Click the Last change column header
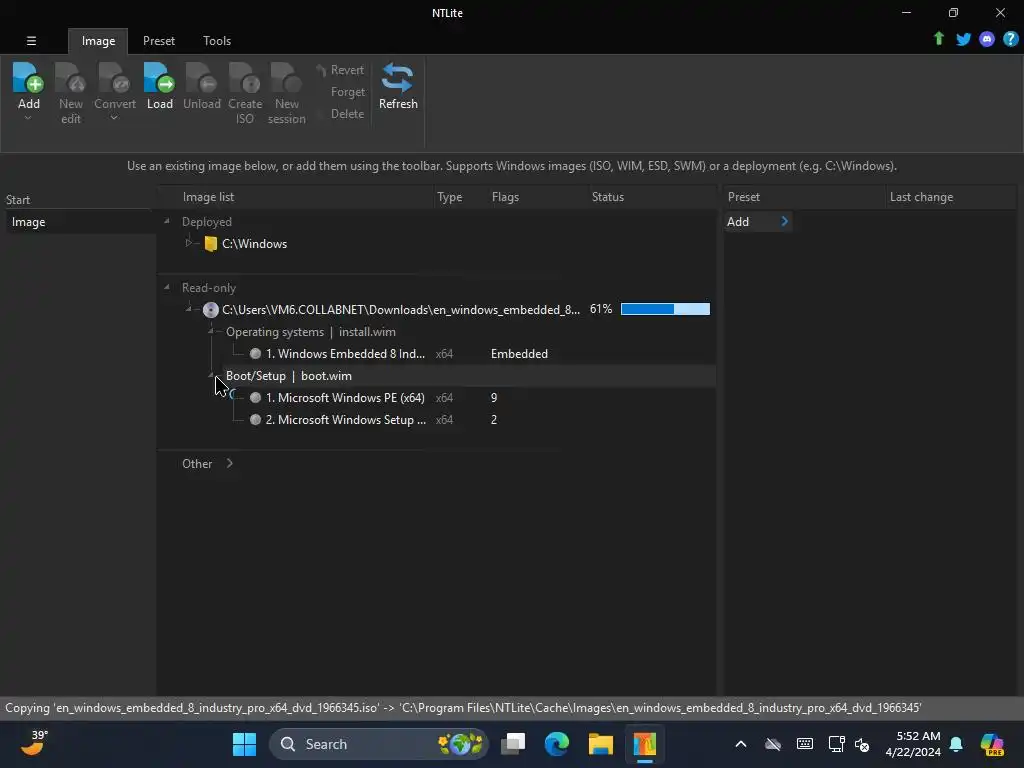This screenshot has height=768, width=1024. point(950,197)
